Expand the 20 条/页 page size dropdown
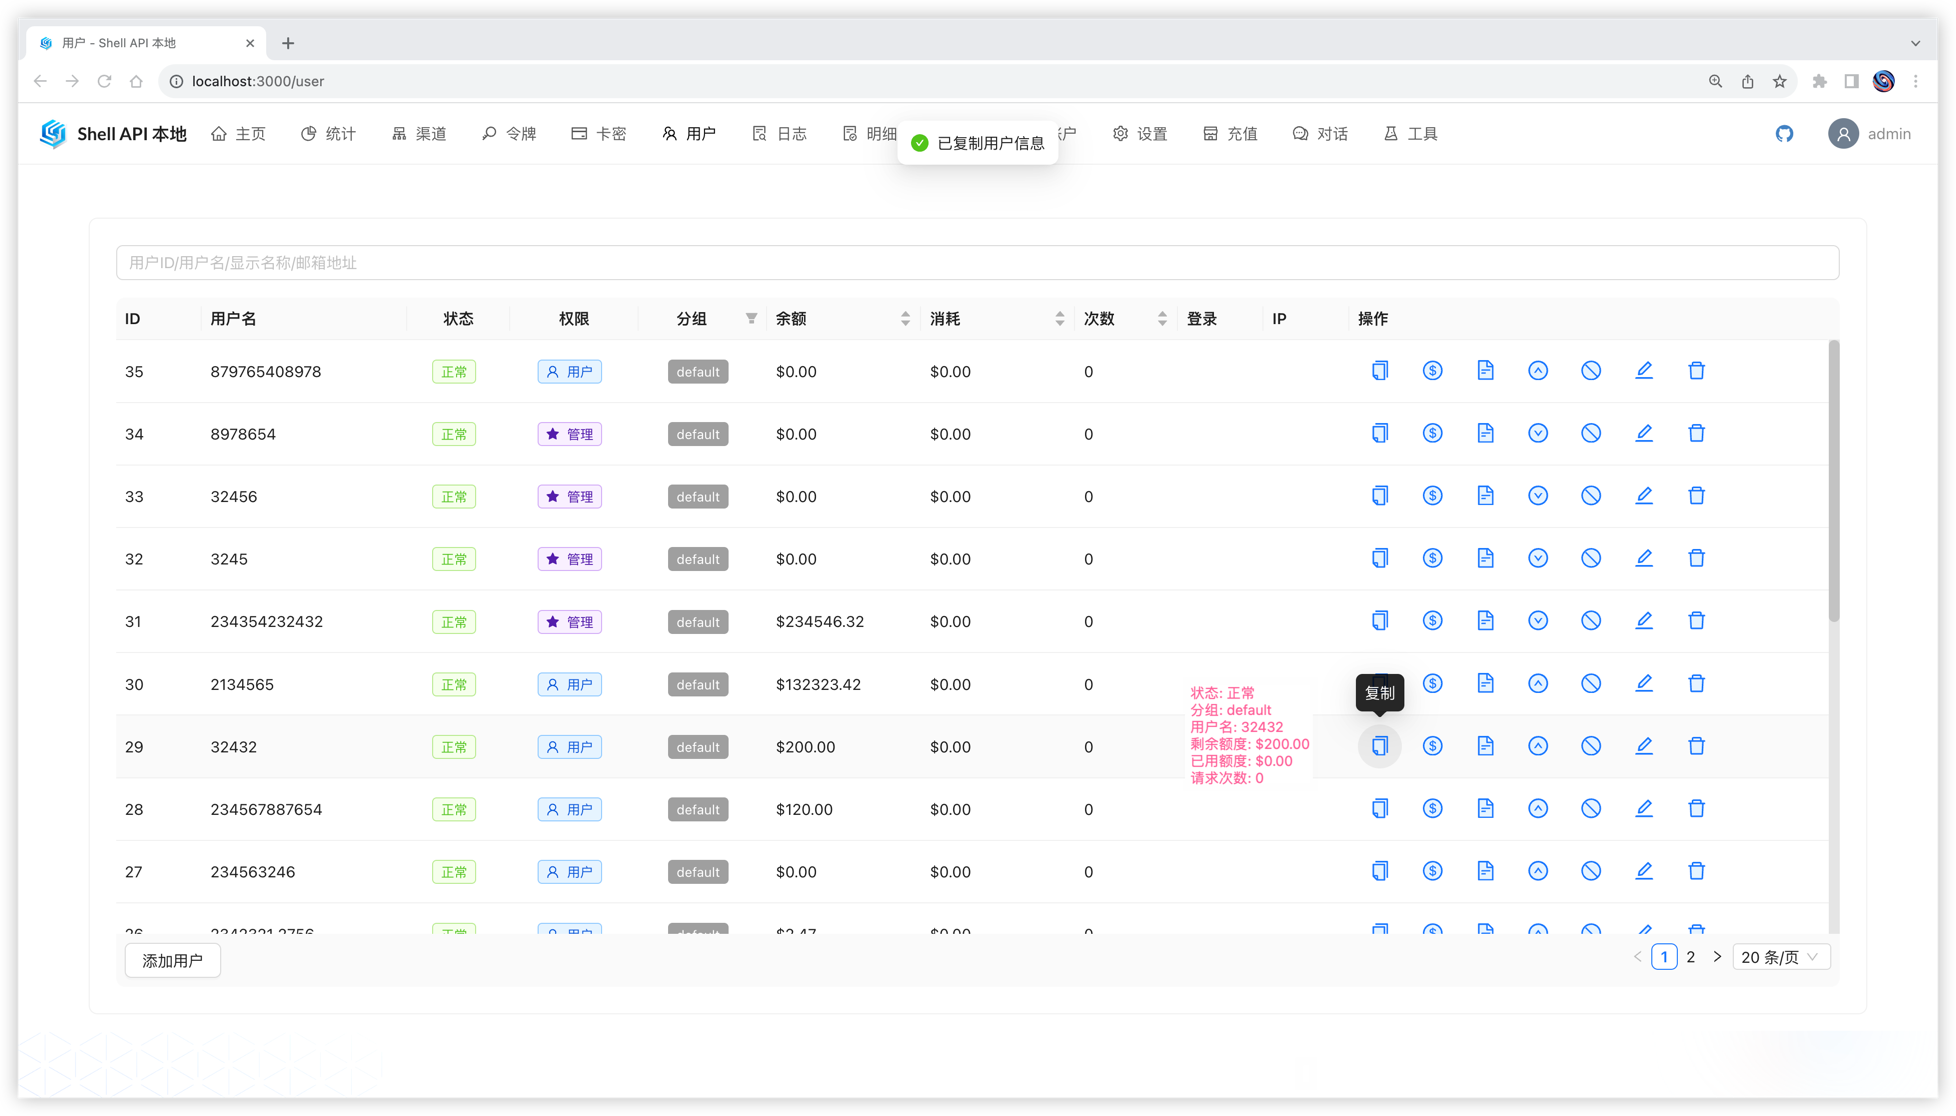 1781,957
